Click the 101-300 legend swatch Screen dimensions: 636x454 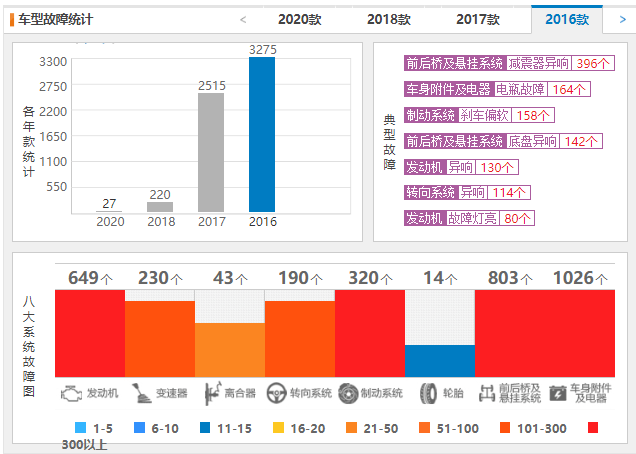[505, 428]
